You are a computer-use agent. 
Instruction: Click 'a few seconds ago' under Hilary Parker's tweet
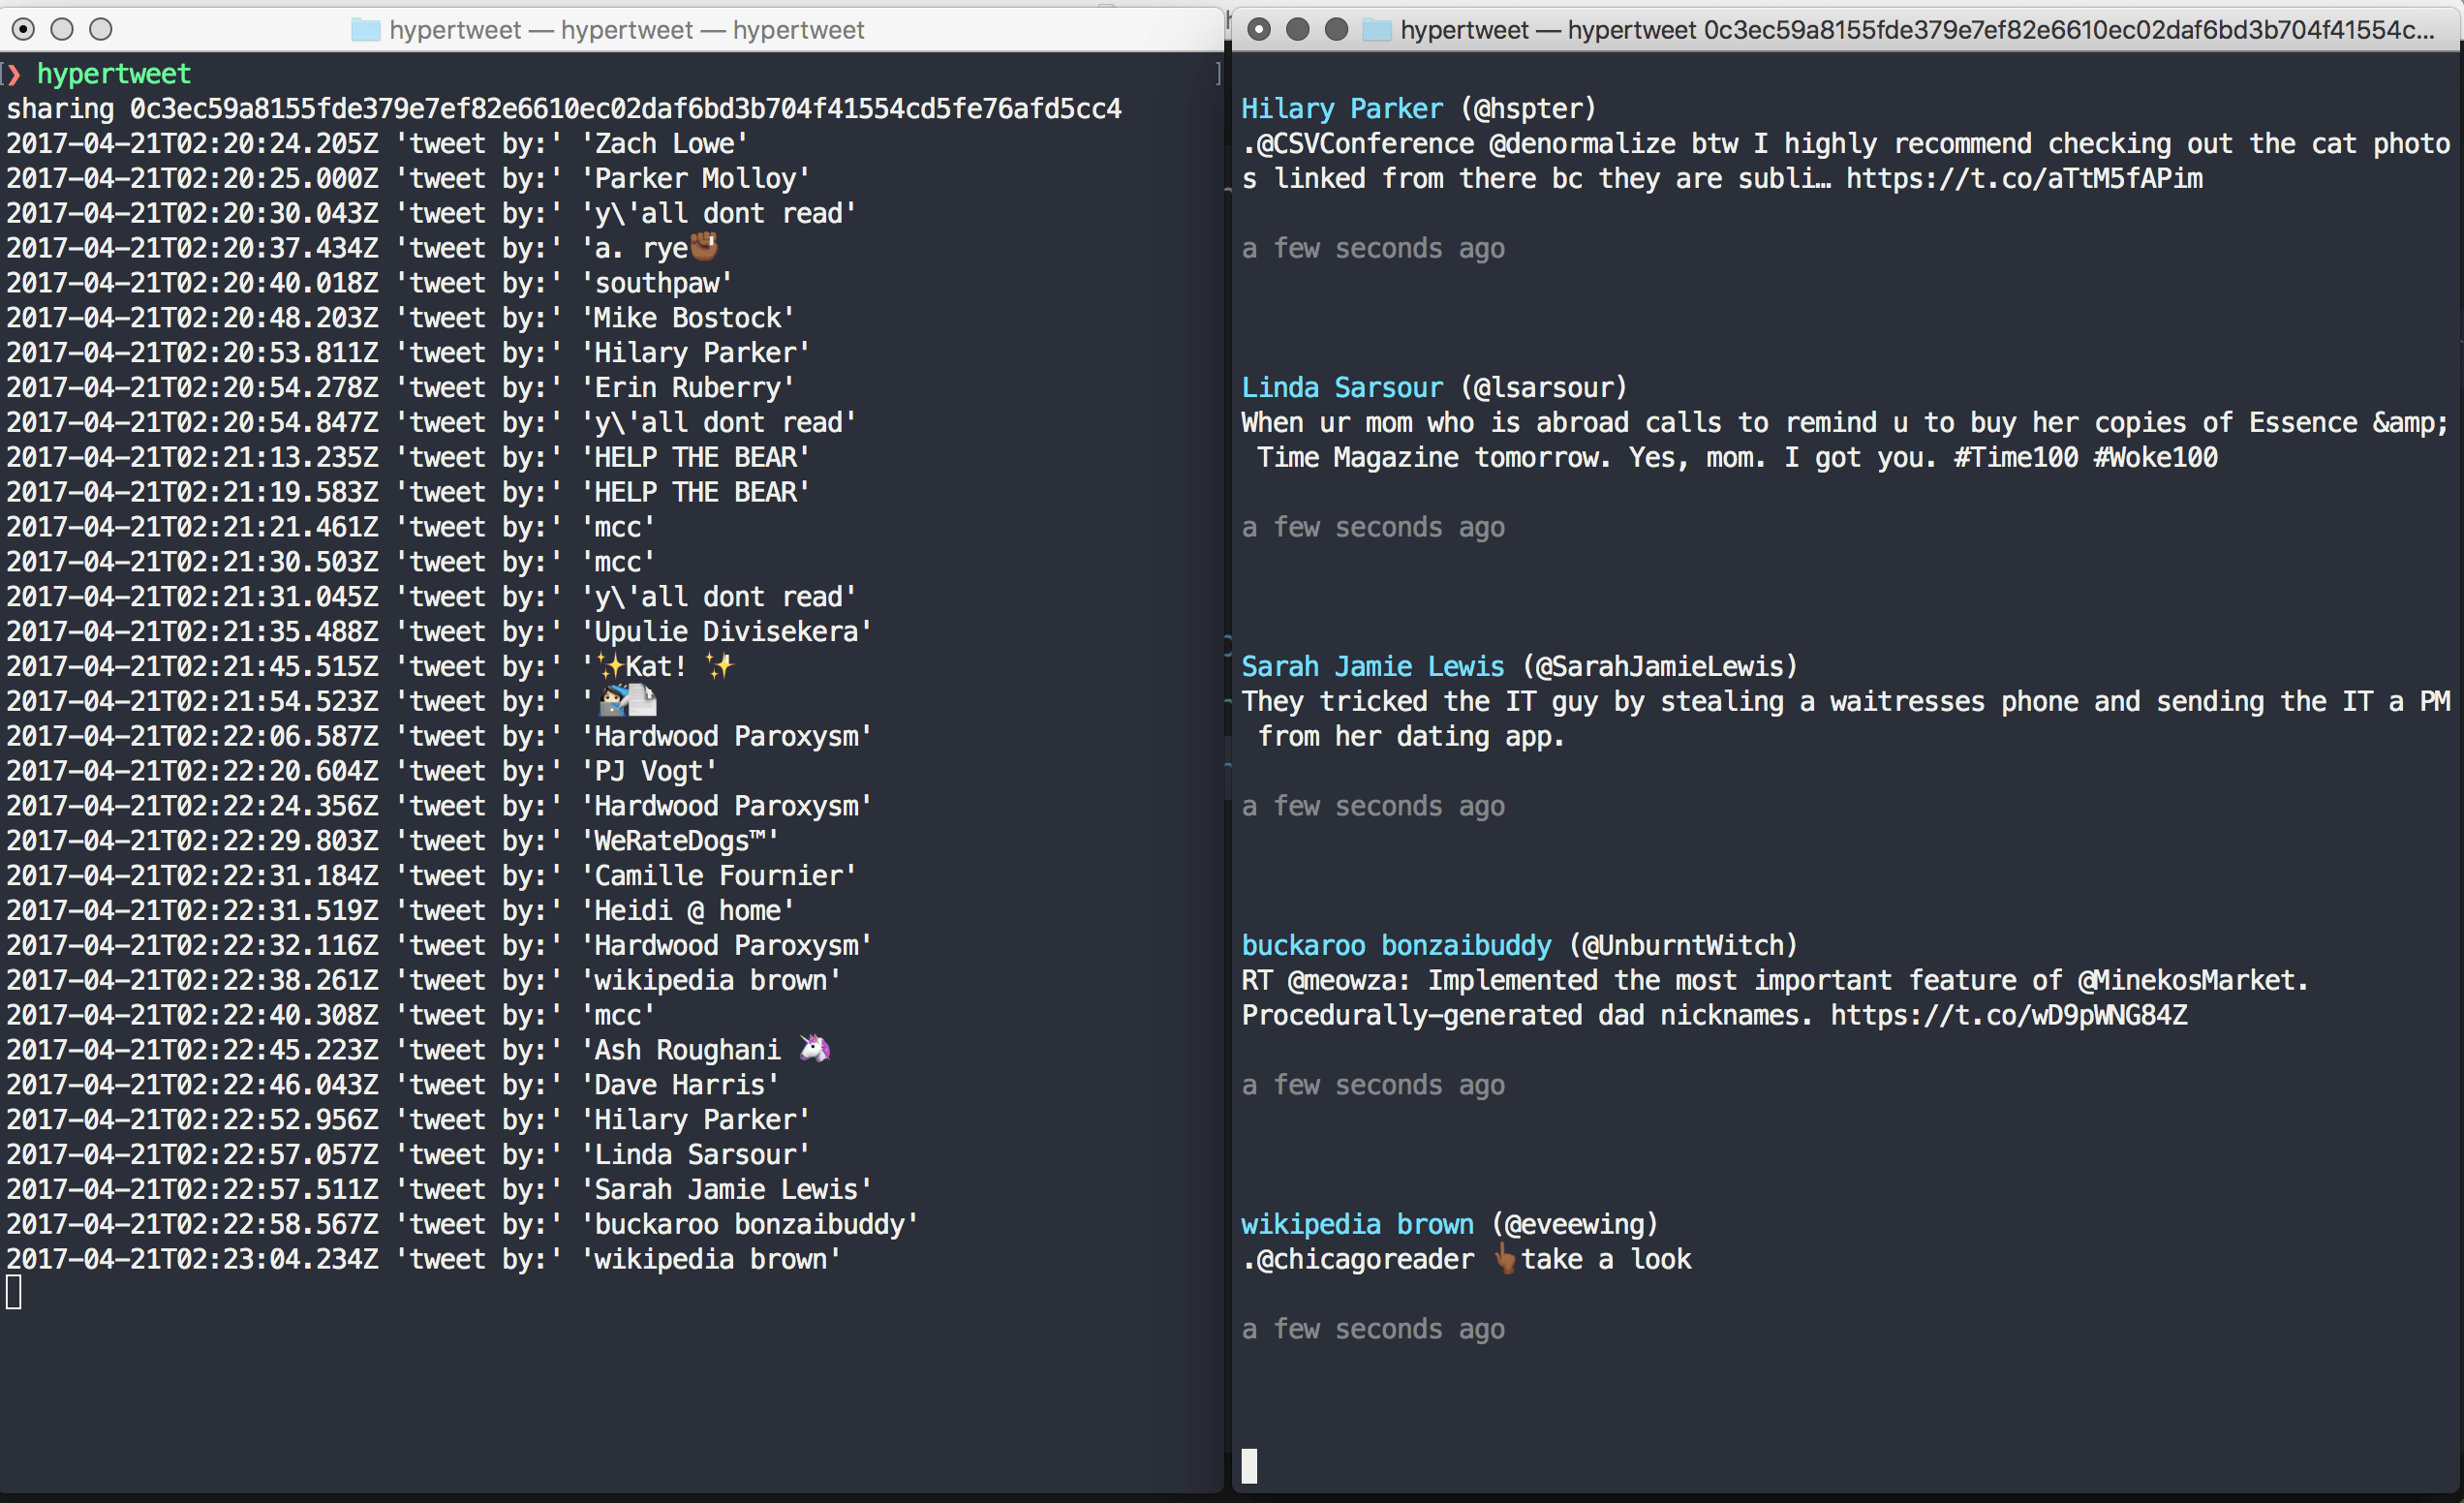[1373, 248]
